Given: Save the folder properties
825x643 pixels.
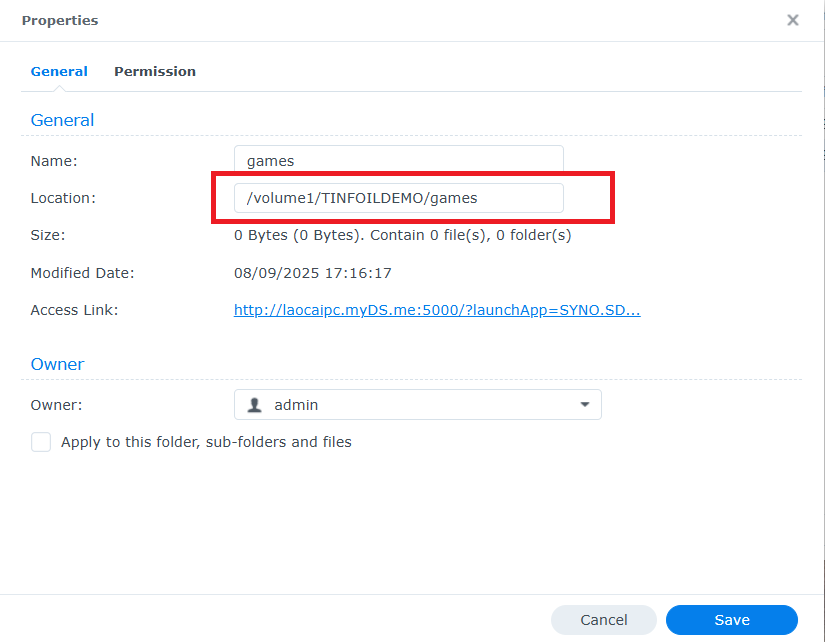Looking at the screenshot, I should click(x=732, y=620).
